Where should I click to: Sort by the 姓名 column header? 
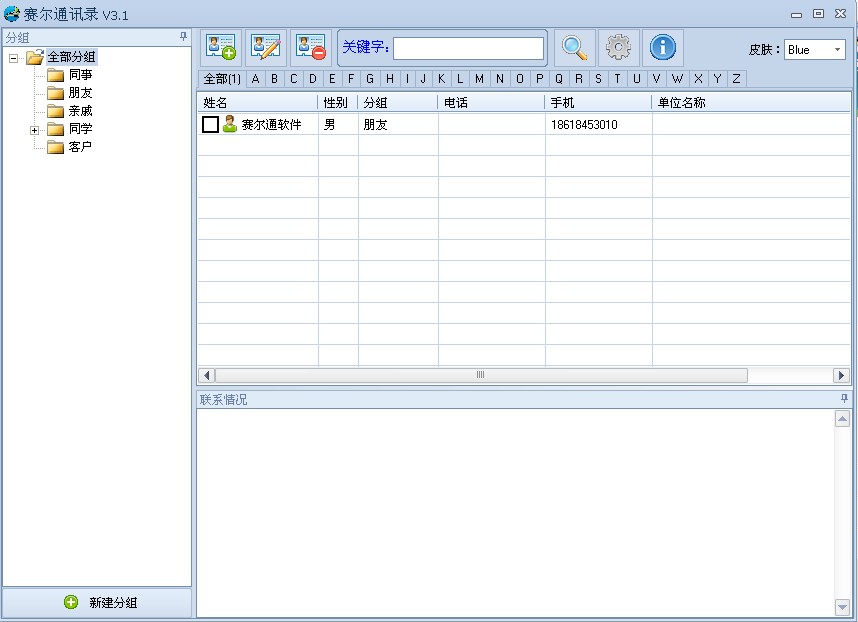[257, 102]
